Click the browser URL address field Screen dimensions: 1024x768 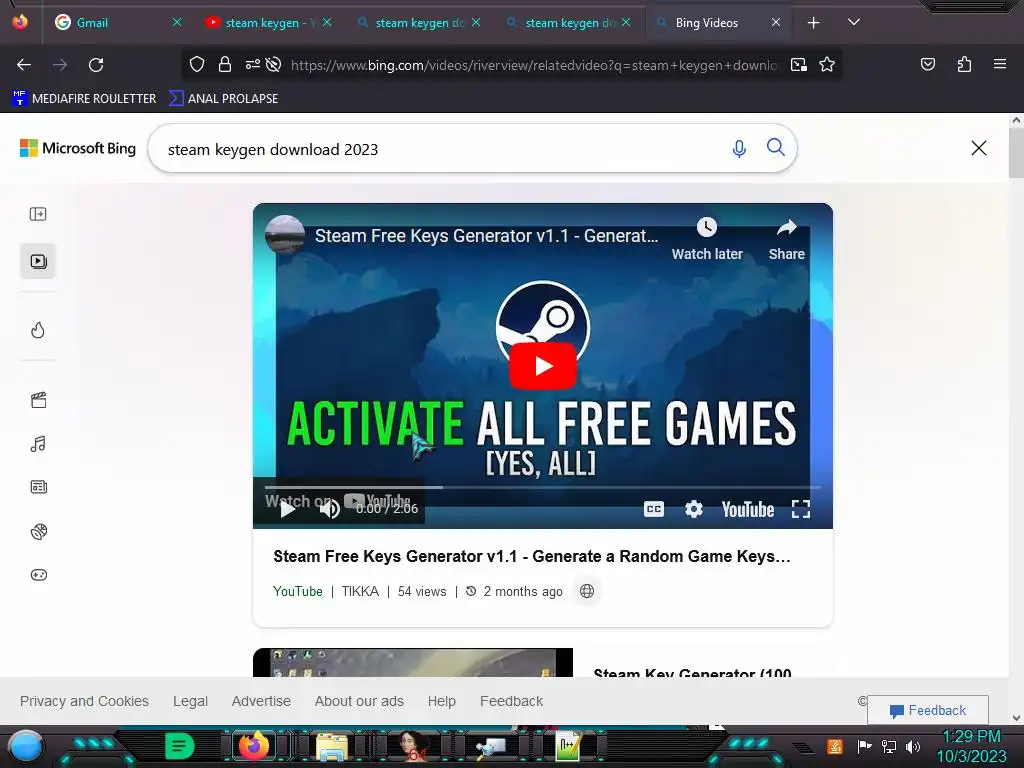(536, 65)
